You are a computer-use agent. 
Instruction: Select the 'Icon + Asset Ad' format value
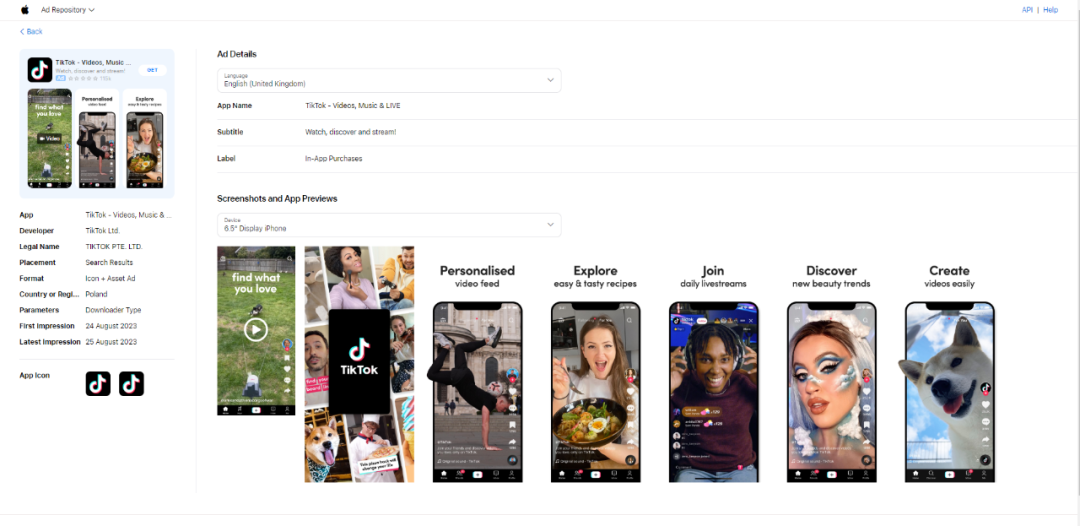(110, 278)
